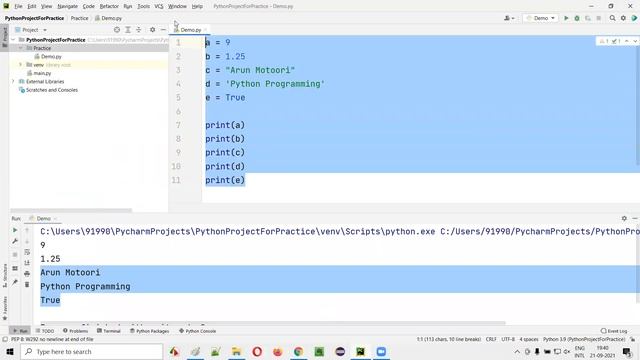Open the Problems tool window
Image resolution: width=640 pixels, height=360 pixels.
(x=76, y=331)
